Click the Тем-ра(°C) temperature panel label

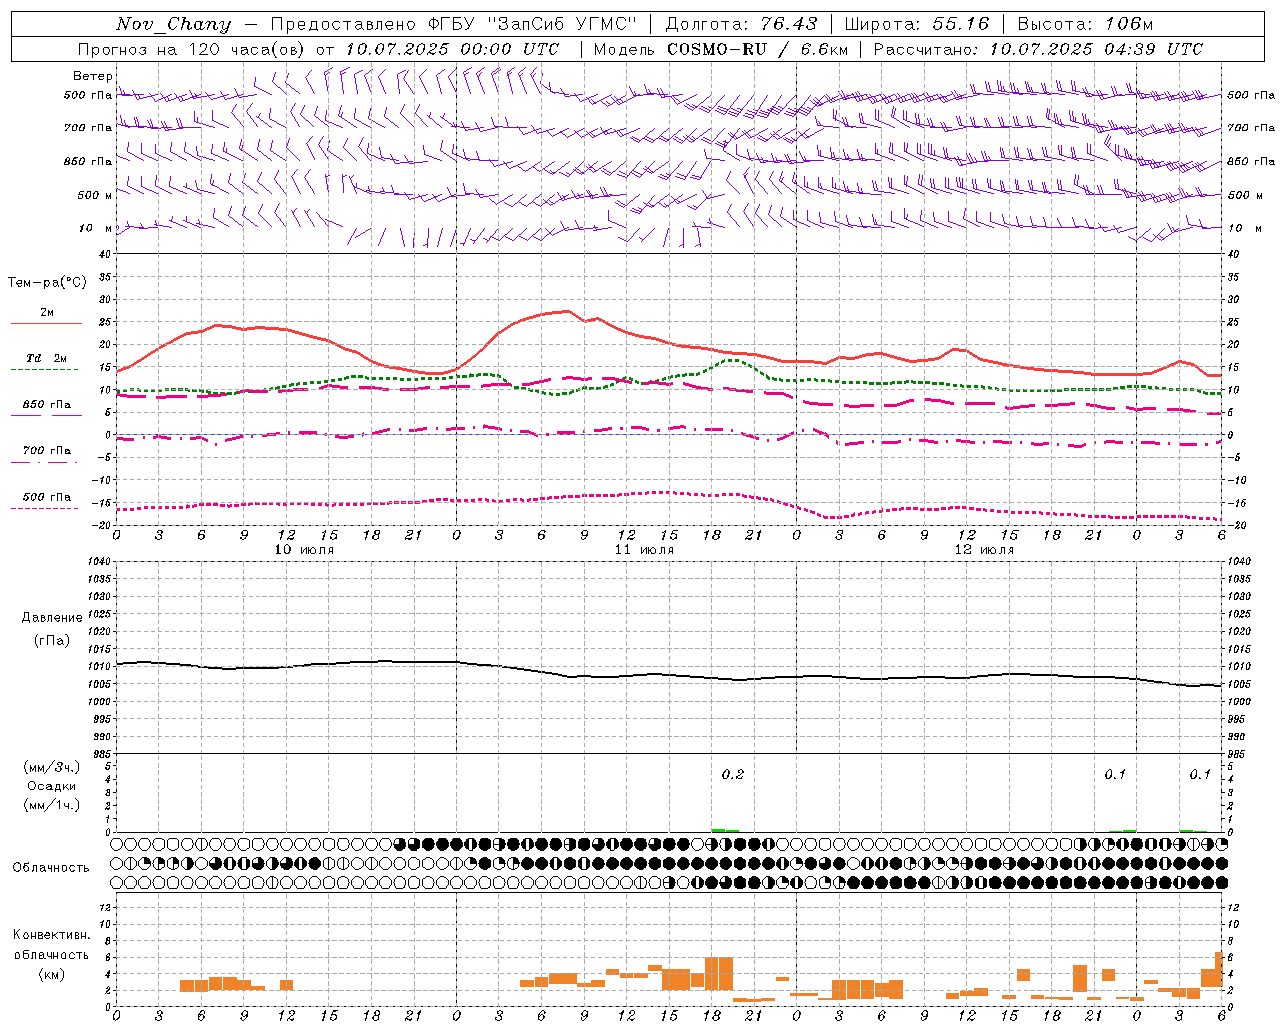coord(47,283)
